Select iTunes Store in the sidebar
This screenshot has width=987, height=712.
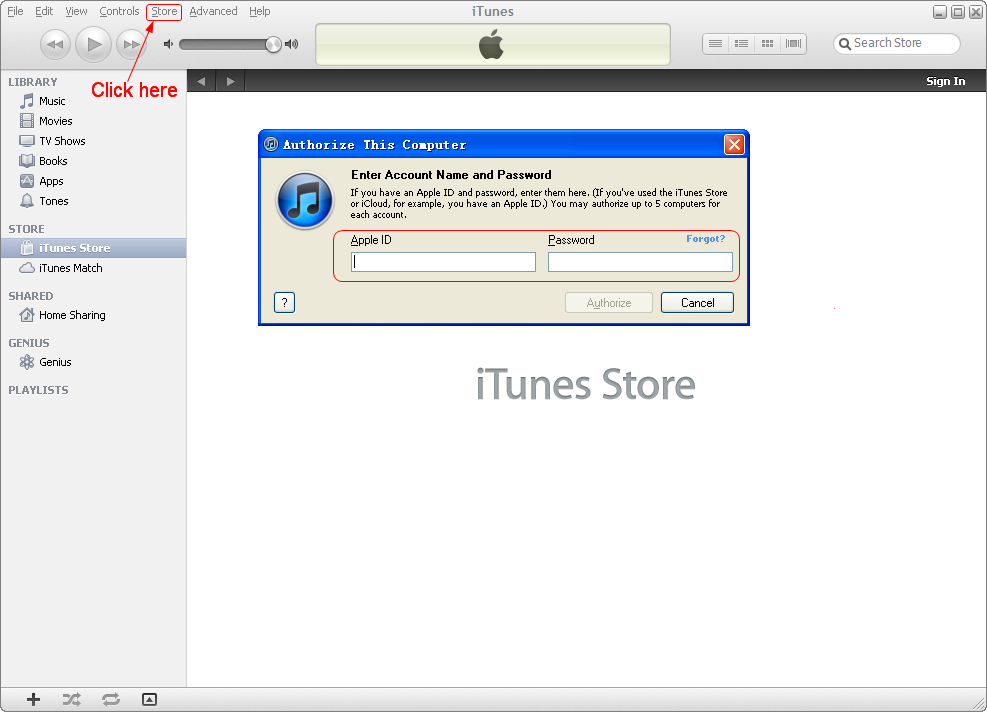[x=93, y=248]
